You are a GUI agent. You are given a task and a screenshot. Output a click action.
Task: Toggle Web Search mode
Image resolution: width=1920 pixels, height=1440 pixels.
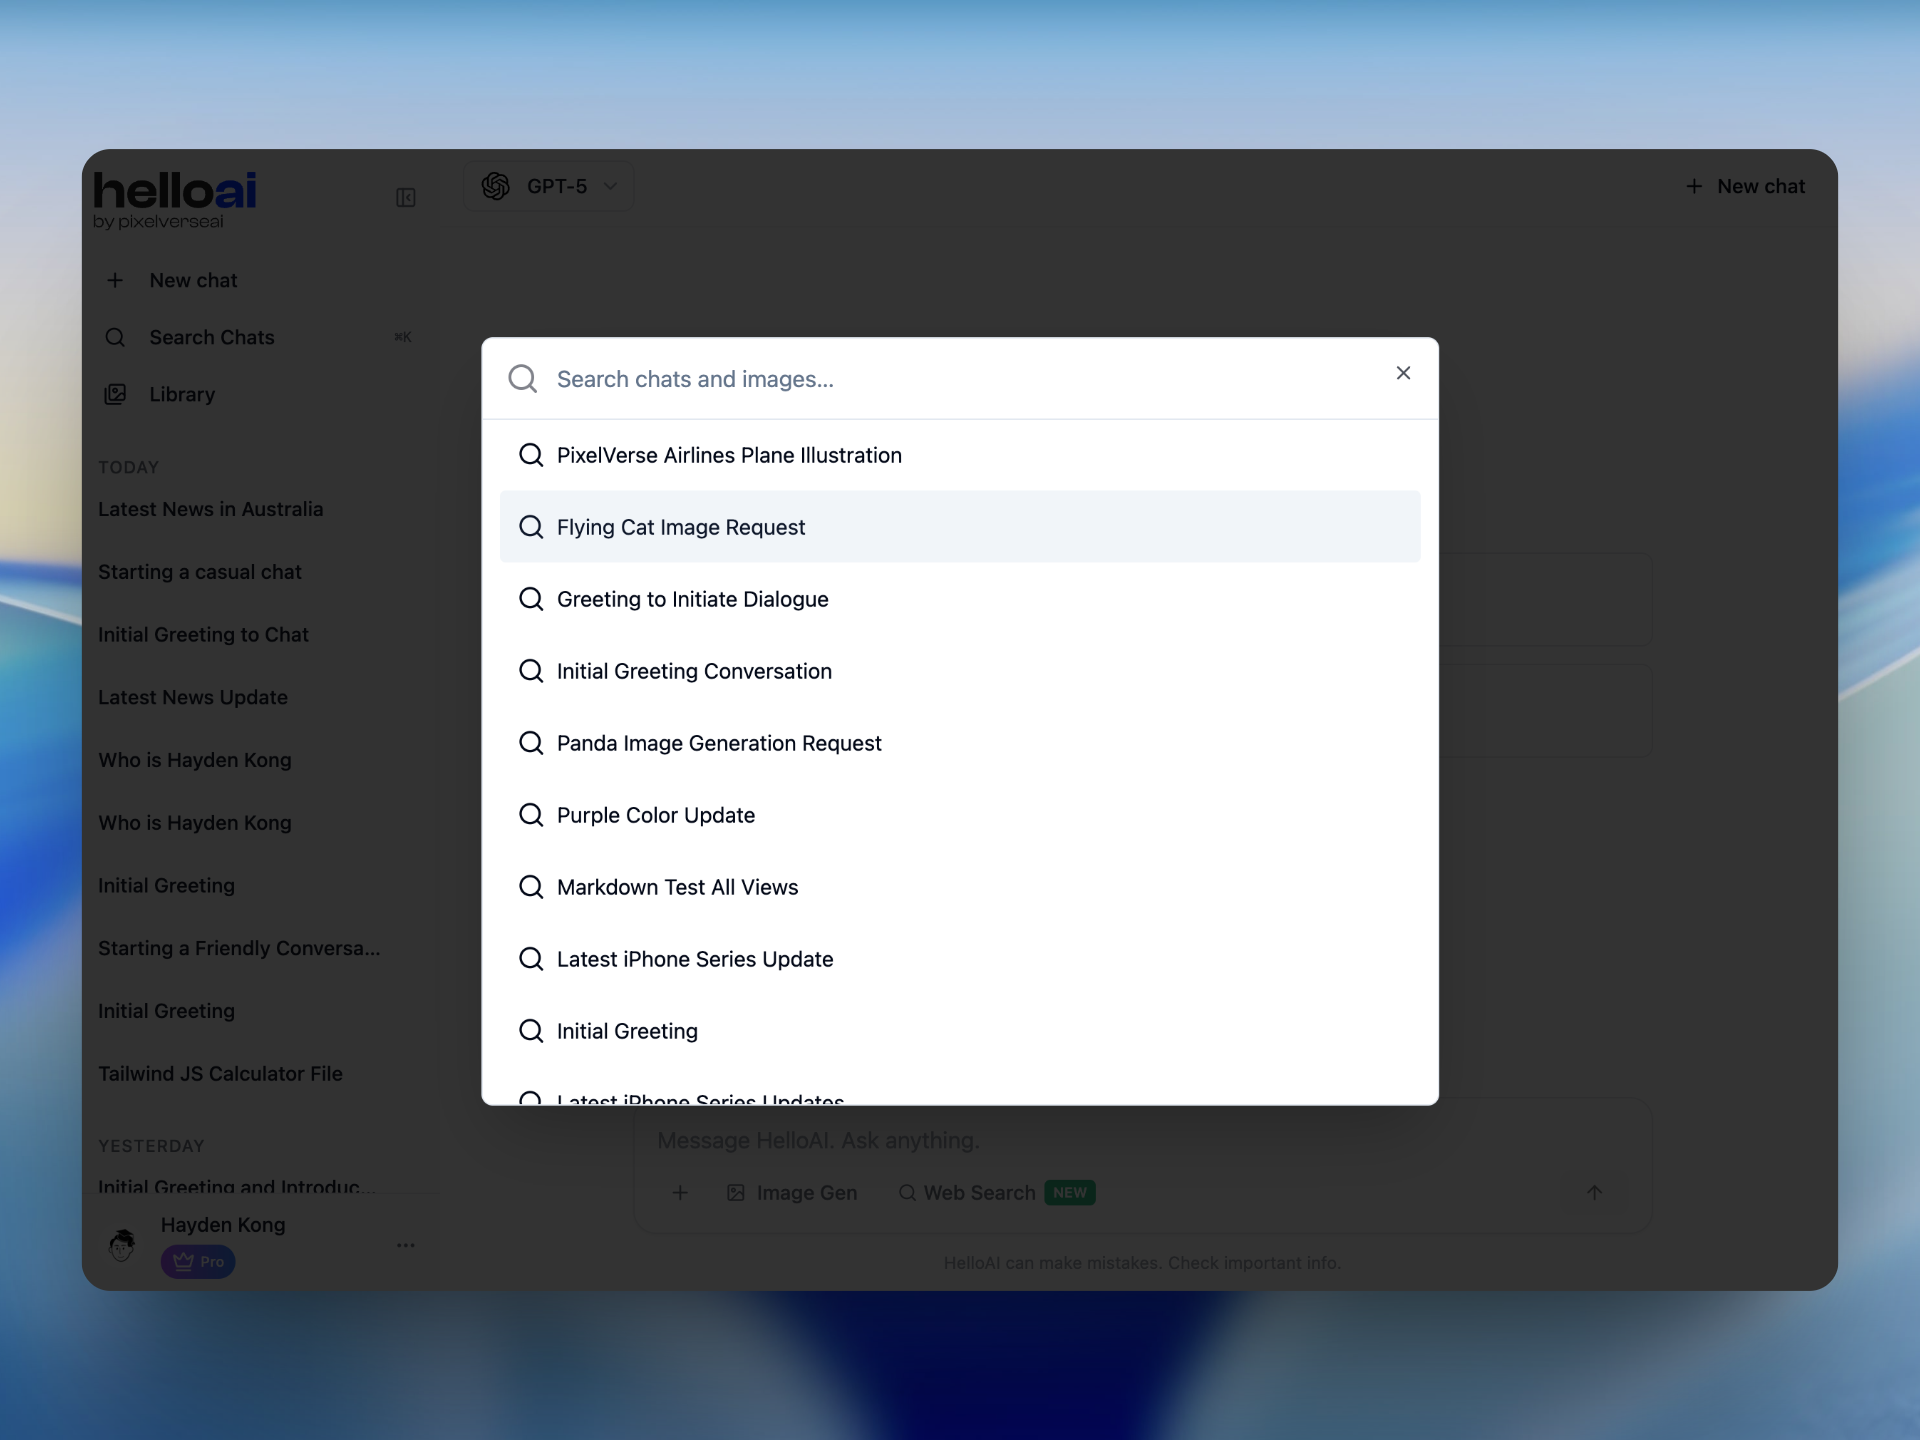tap(967, 1192)
